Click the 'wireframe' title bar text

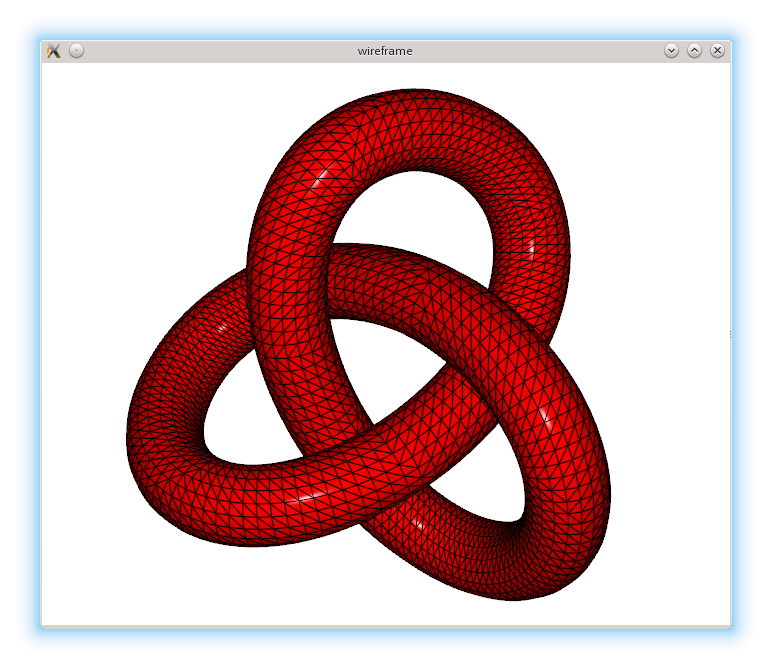point(385,51)
